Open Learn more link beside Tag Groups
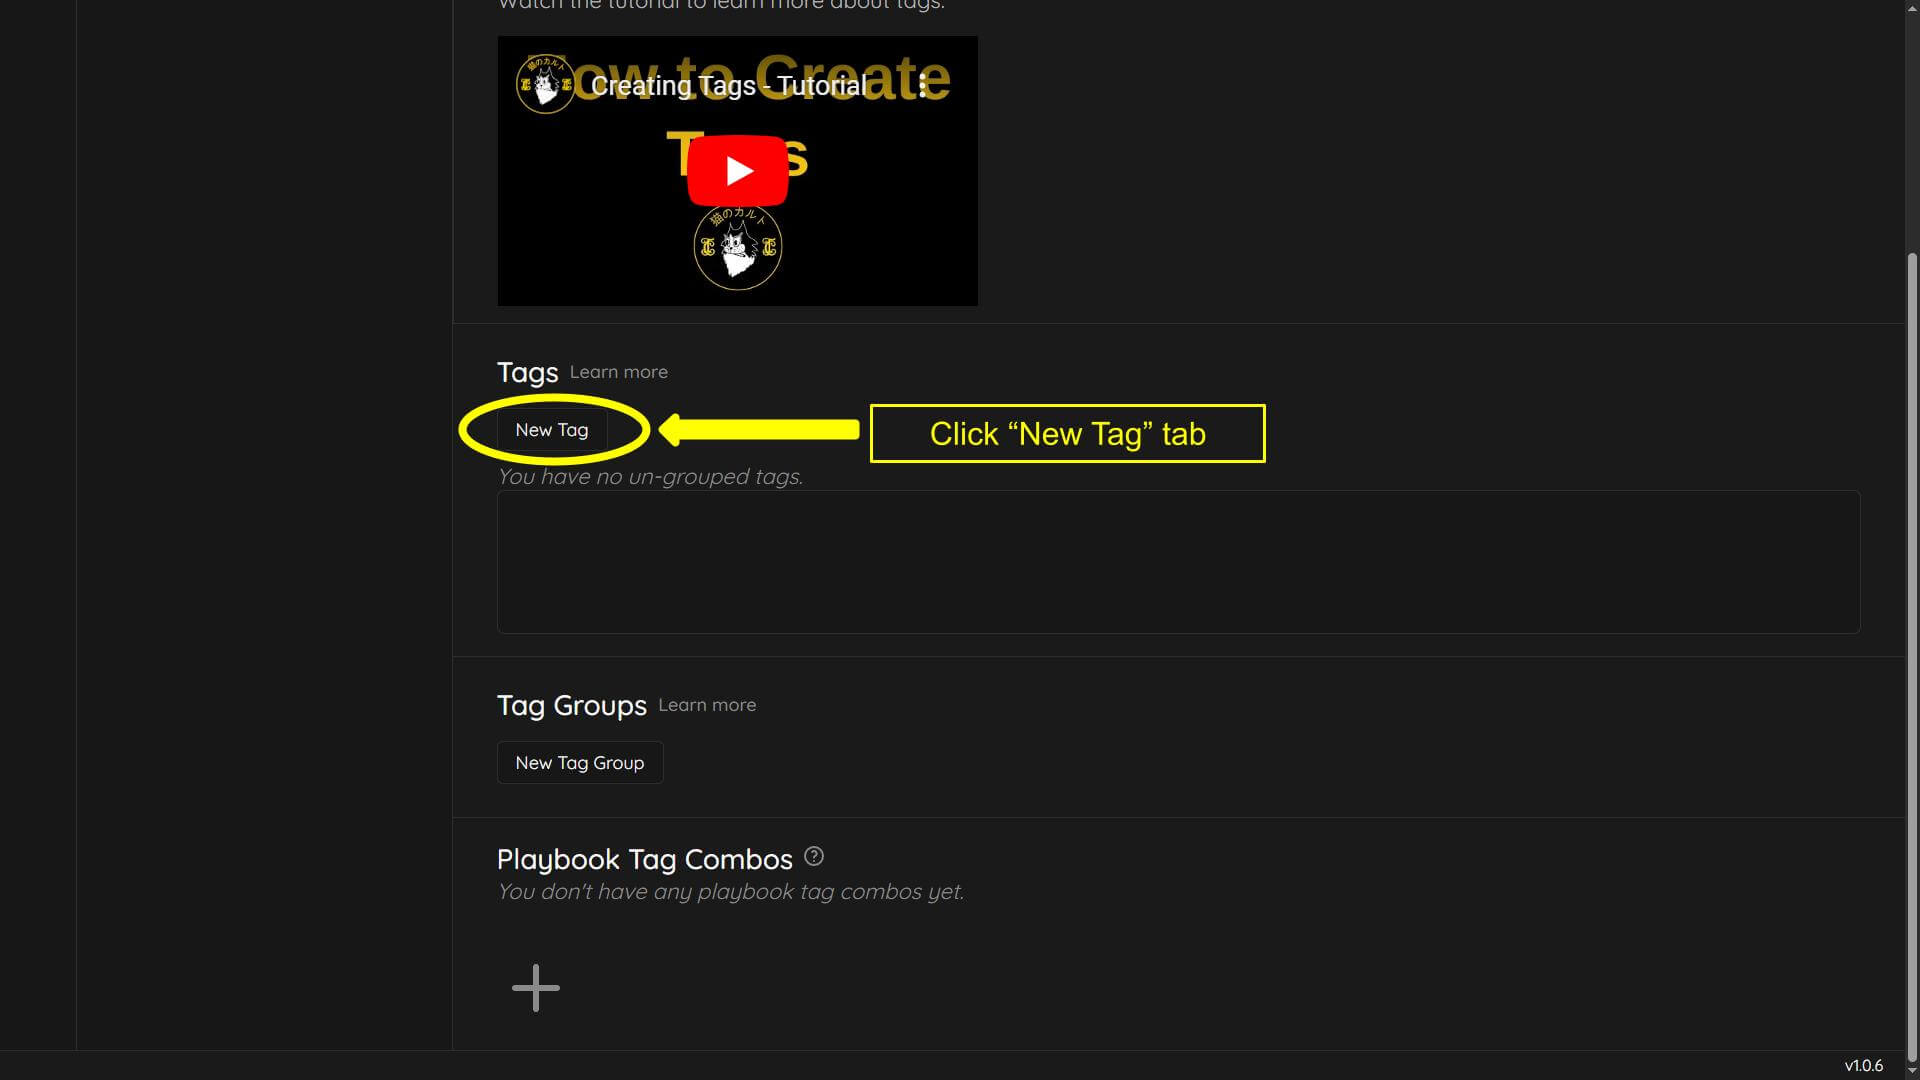This screenshot has height=1080, width=1920. coord(707,705)
